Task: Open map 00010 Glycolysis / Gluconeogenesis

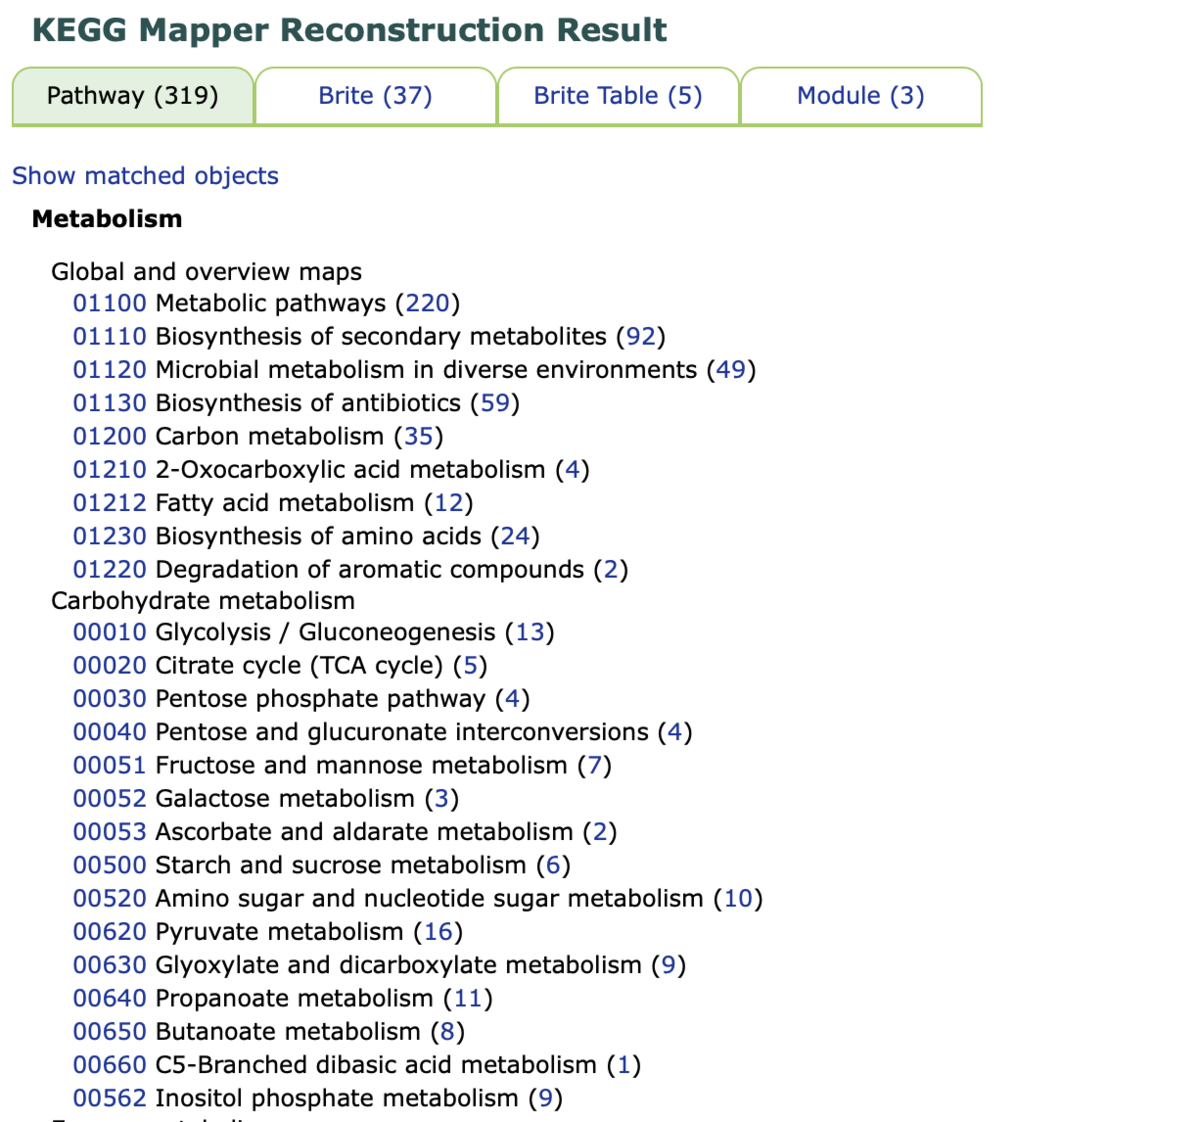Action: click(x=110, y=632)
